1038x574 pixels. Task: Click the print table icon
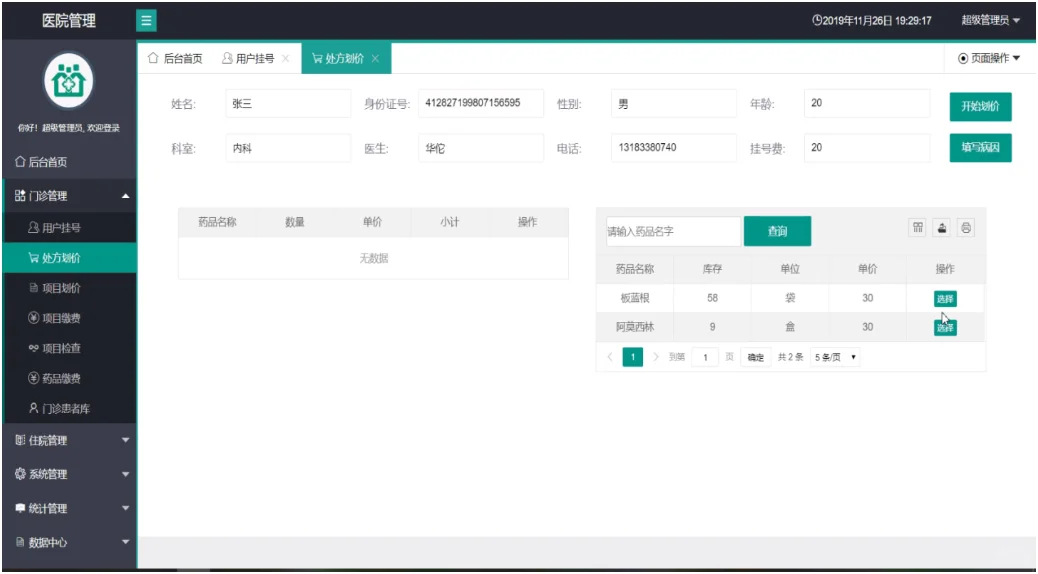(x=966, y=228)
